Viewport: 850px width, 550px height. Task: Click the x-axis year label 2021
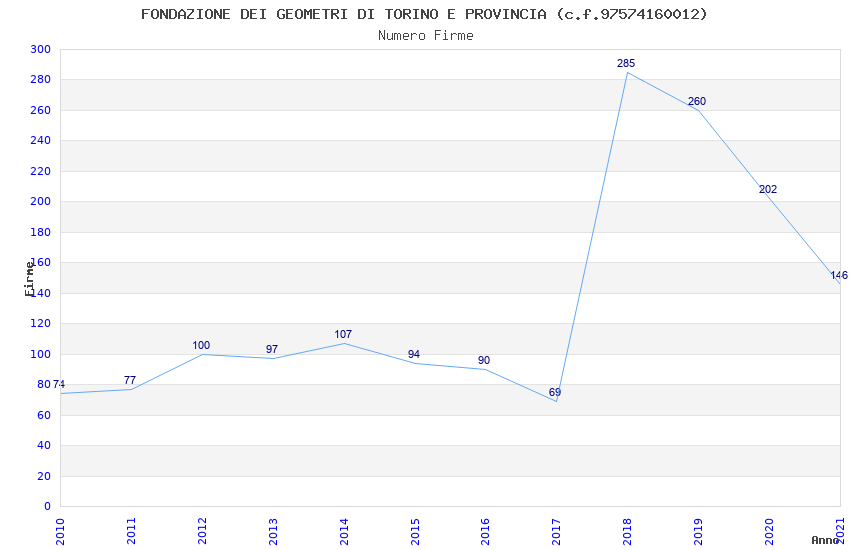840,532
